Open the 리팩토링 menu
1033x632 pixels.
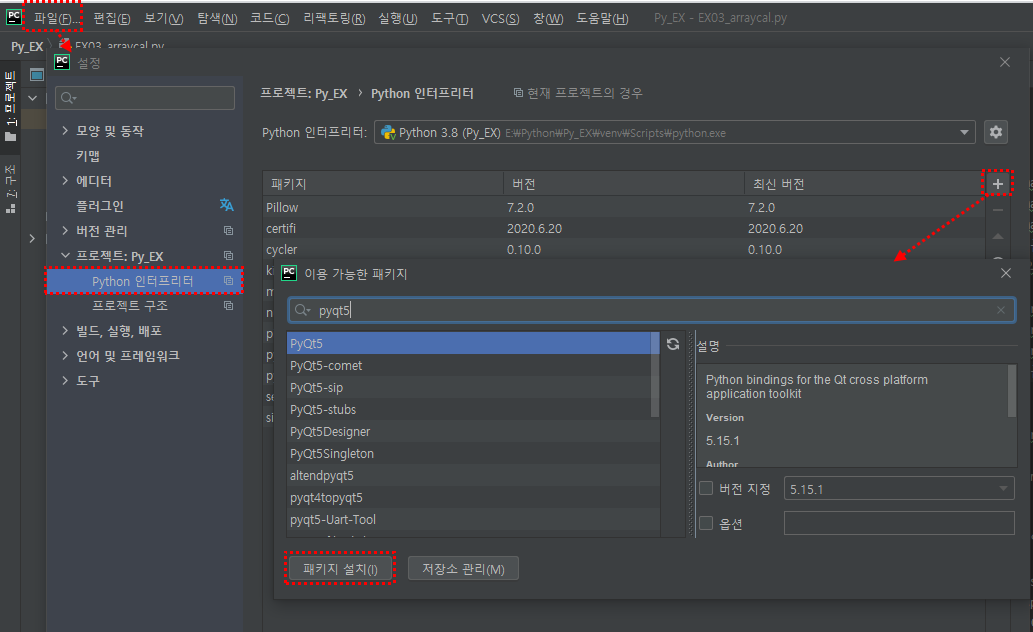334,18
